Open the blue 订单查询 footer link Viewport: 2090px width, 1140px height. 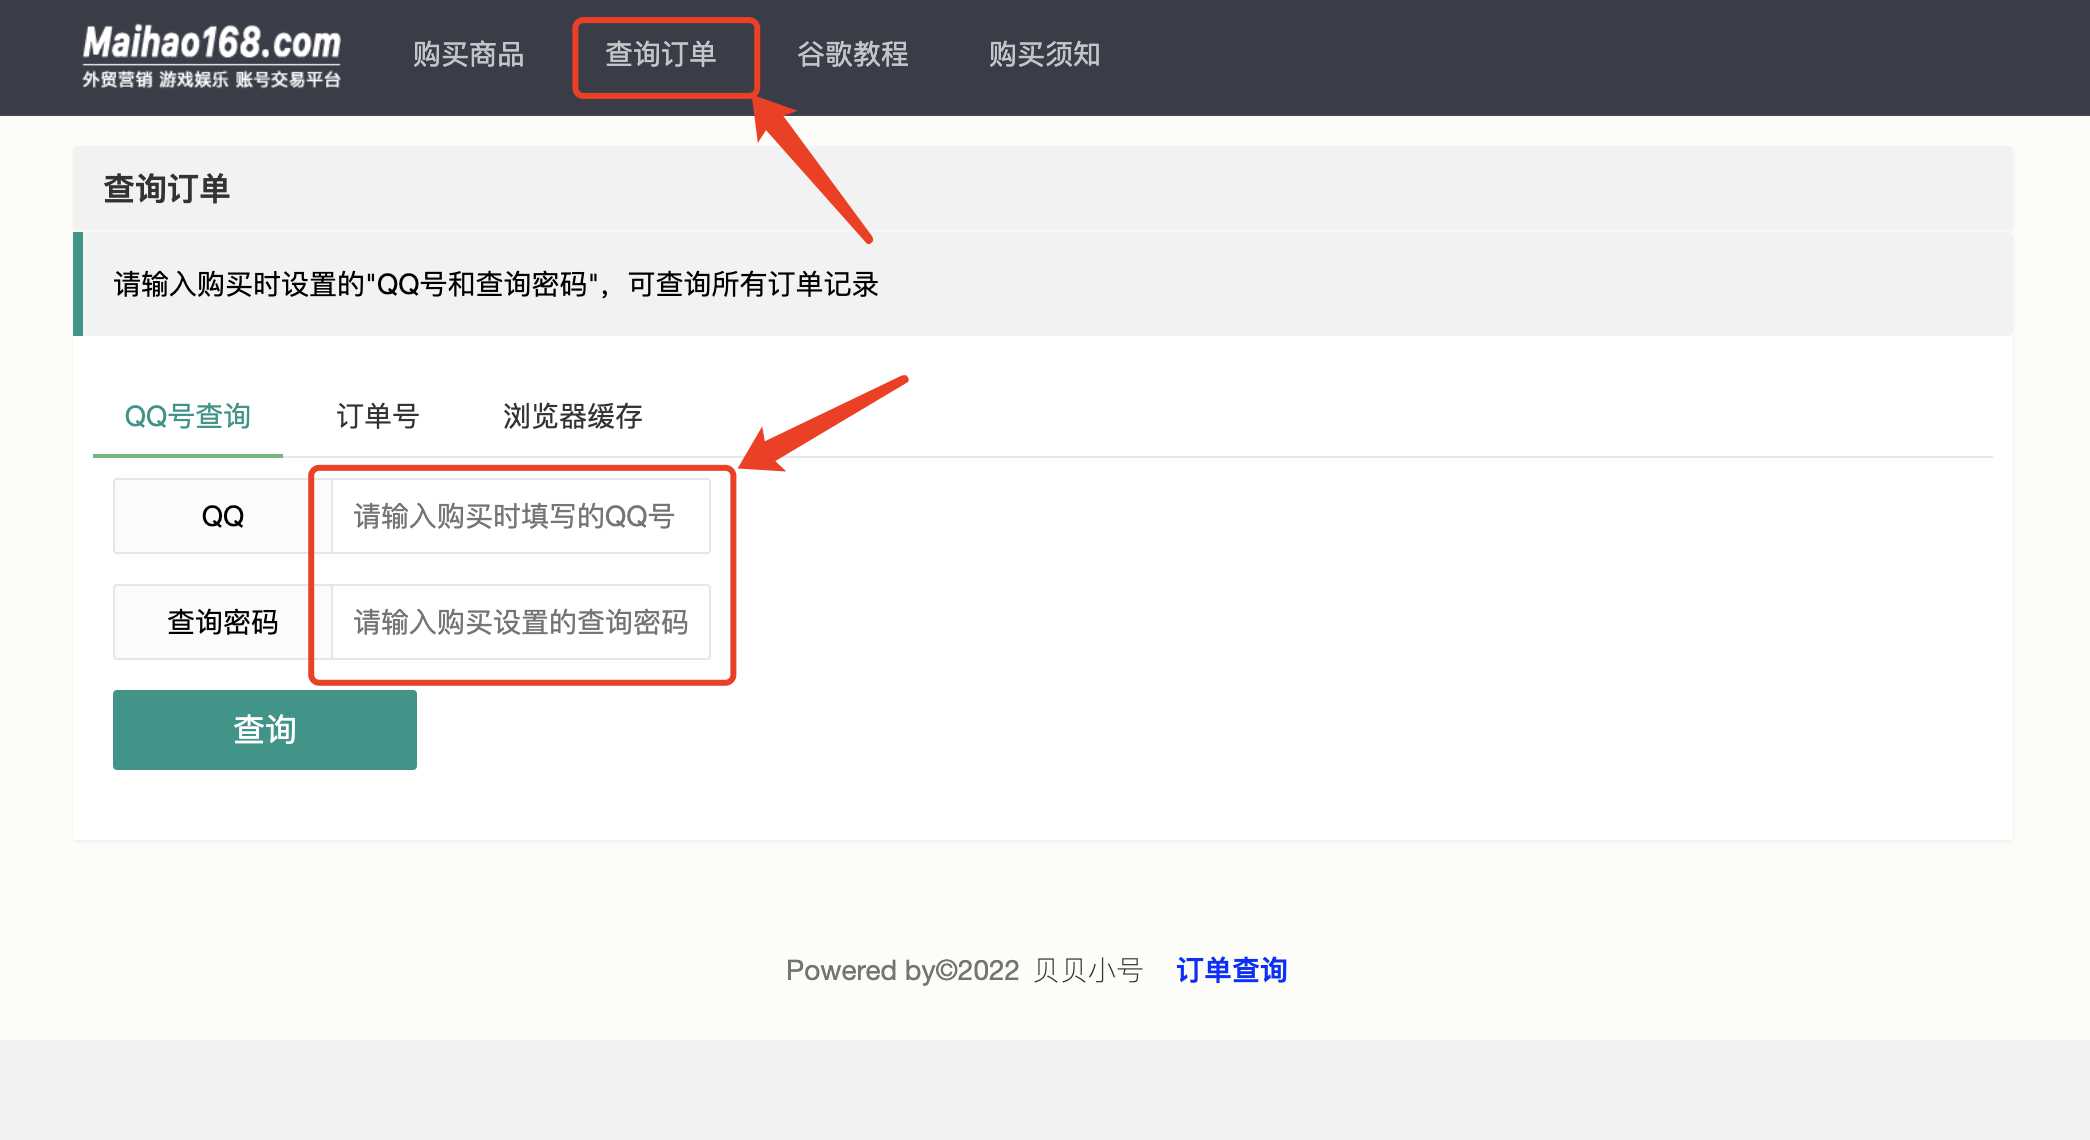pyautogui.click(x=1232, y=969)
